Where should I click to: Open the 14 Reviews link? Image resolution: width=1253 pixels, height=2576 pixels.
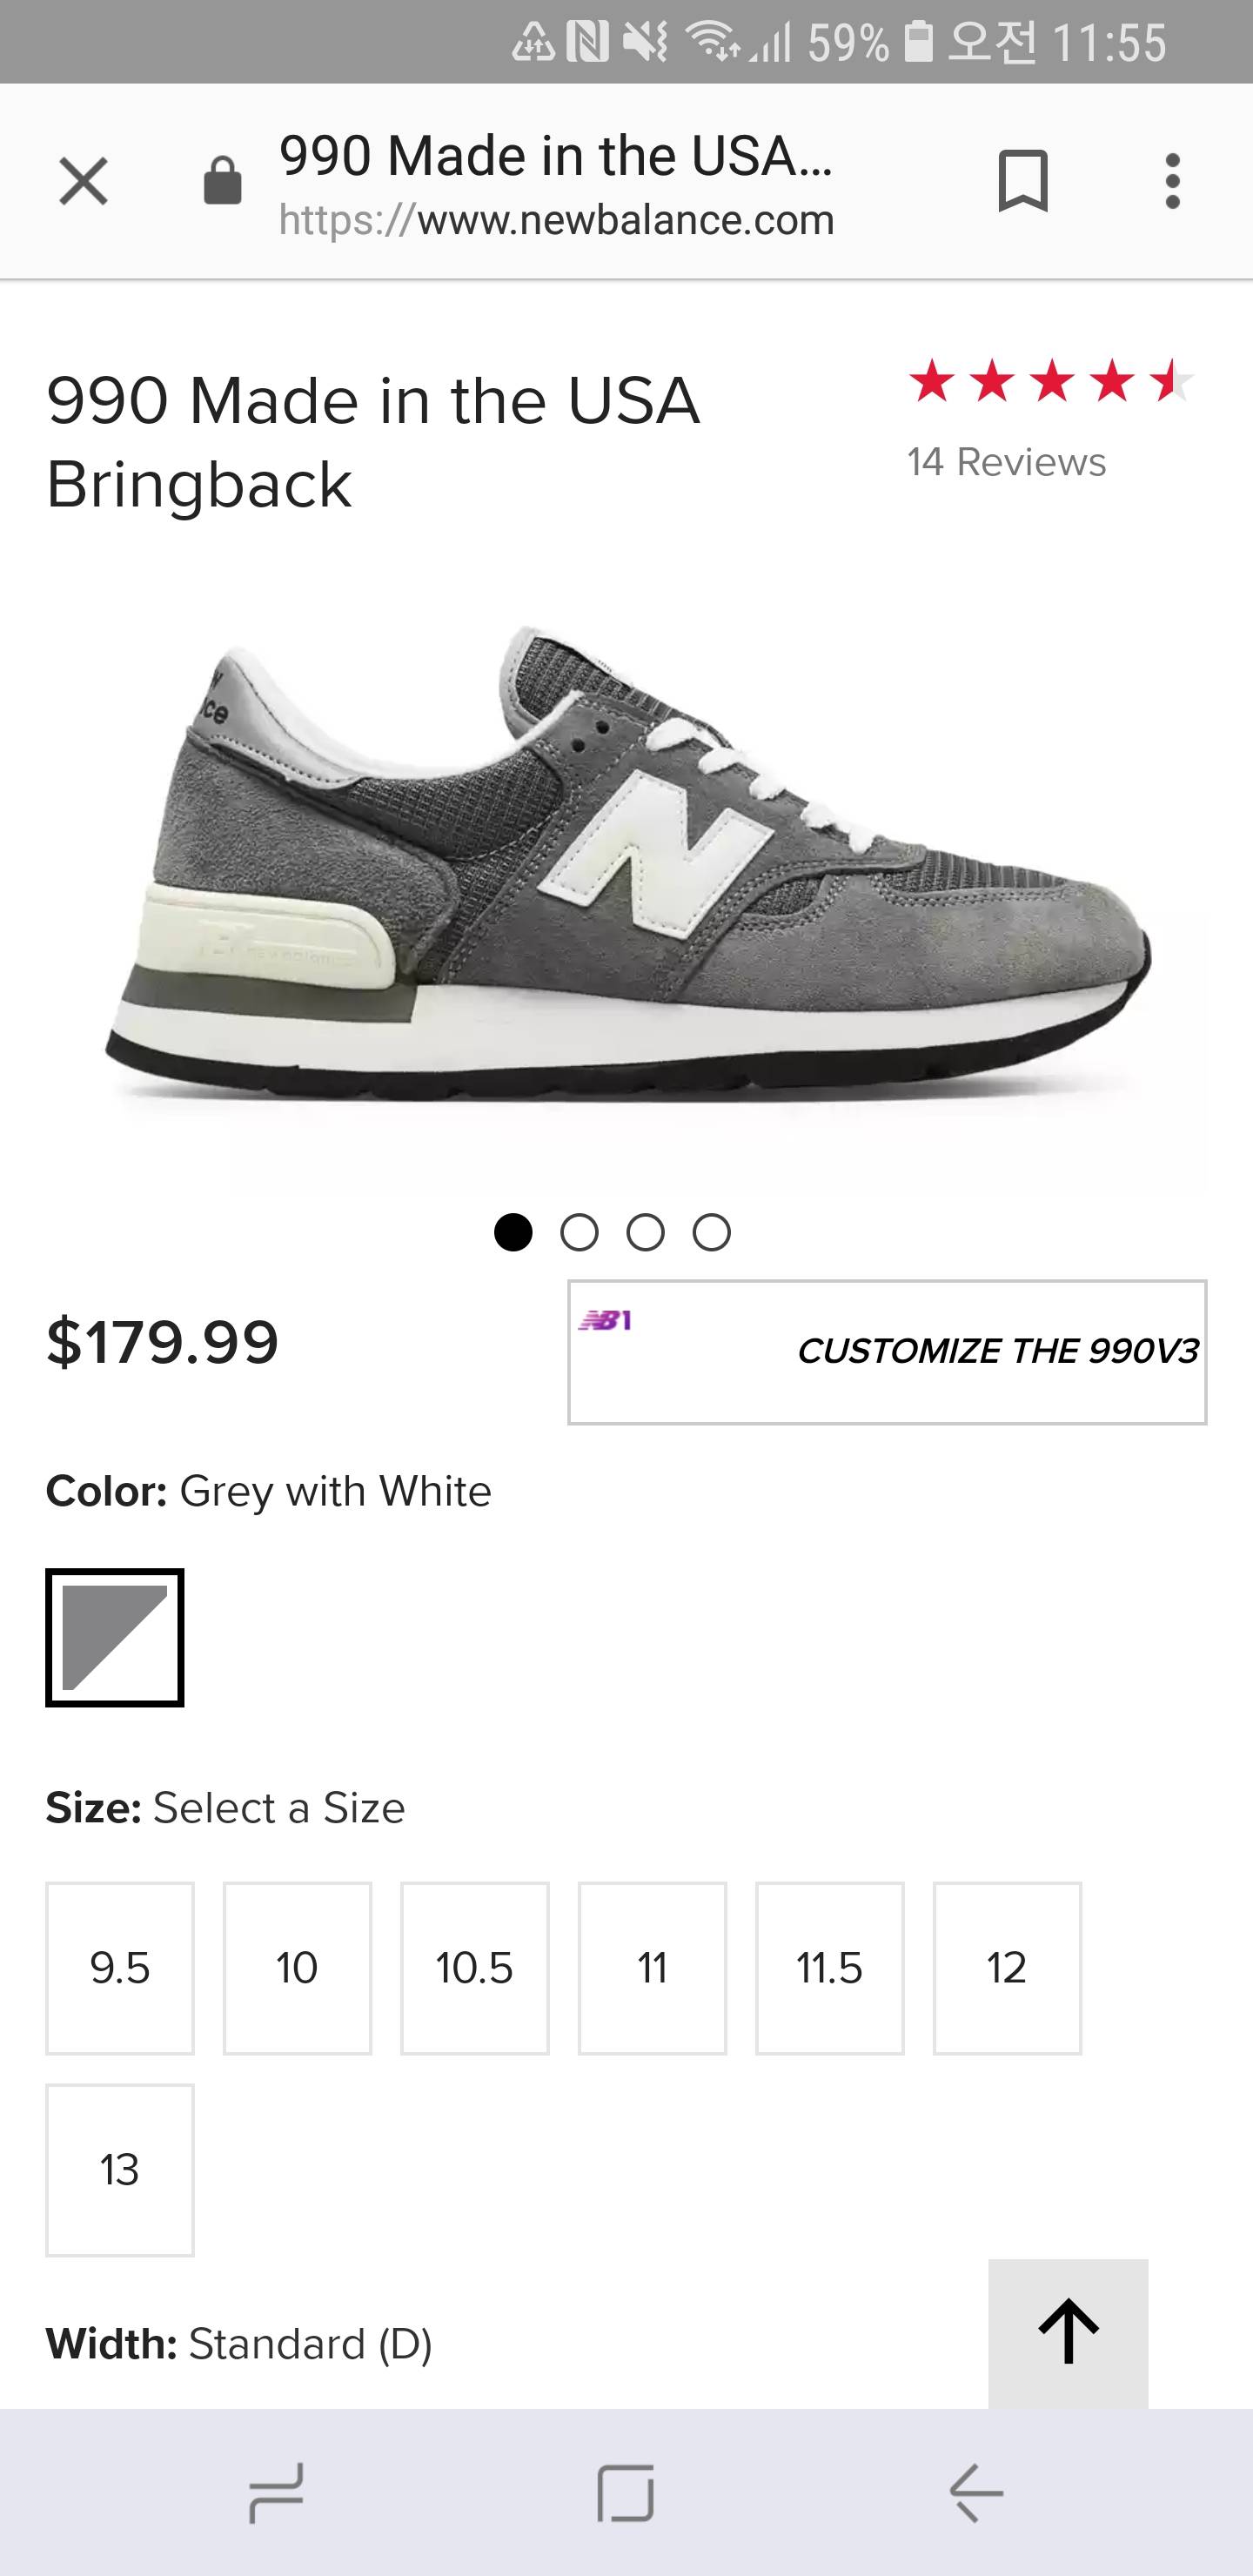[x=1006, y=463]
